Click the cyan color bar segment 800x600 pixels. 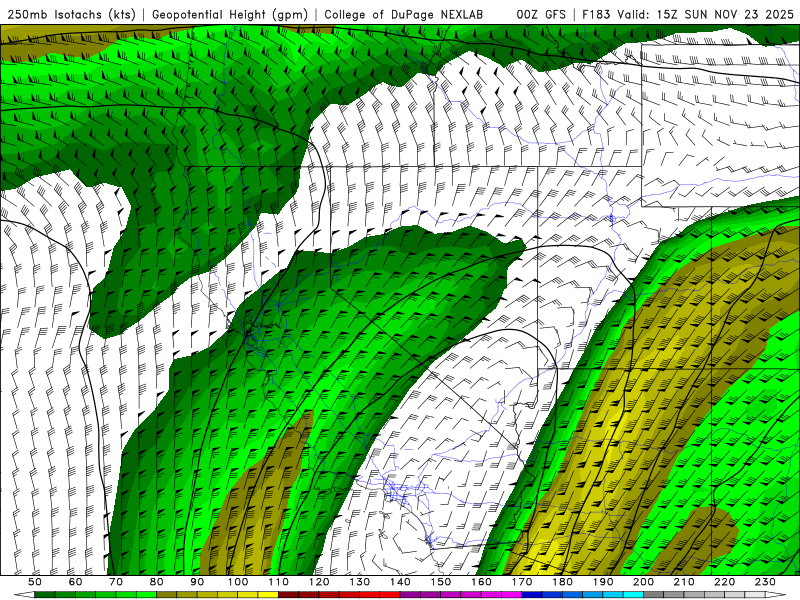pyautogui.click(x=633, y=594)
